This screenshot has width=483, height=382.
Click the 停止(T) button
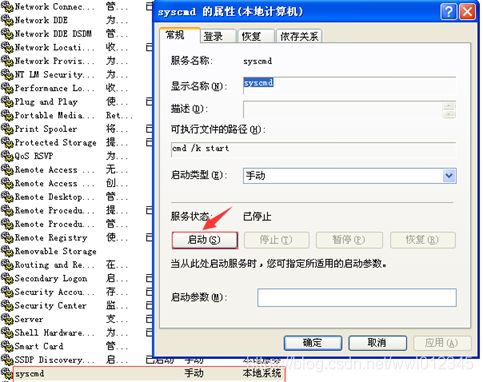click(x=277, y=240)
